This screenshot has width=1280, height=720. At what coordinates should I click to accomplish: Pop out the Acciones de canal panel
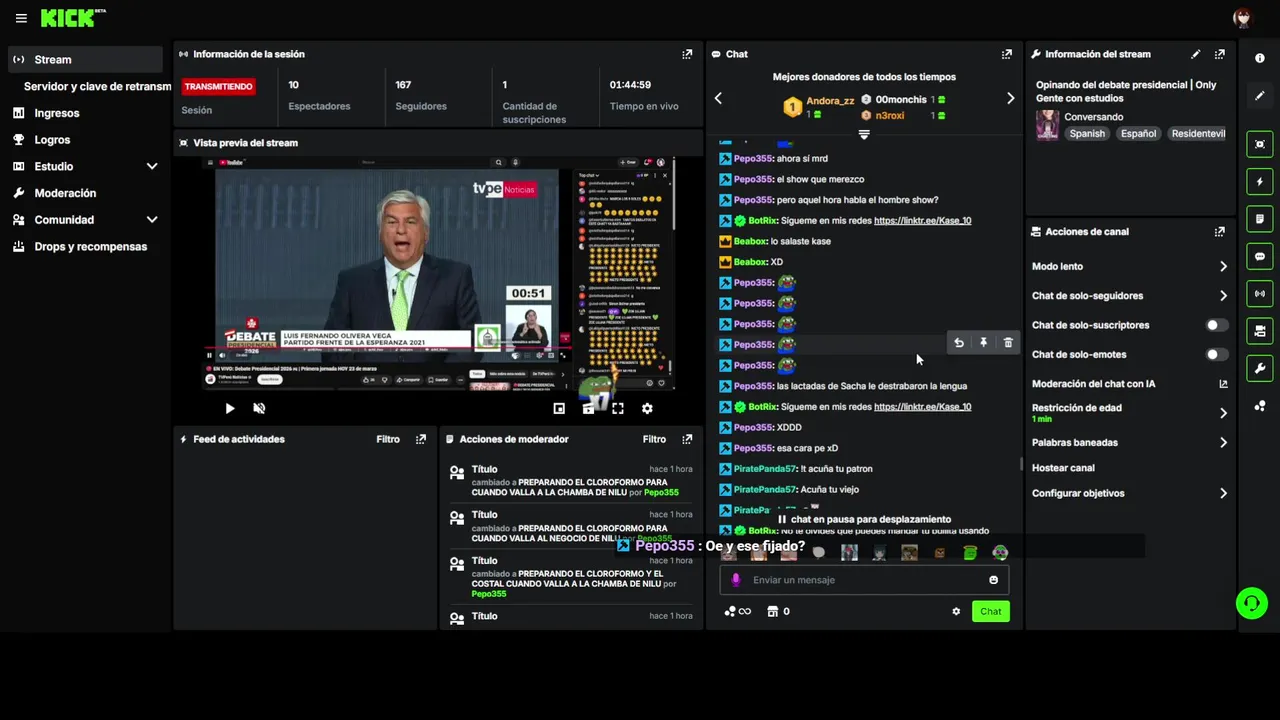[x=1219, y=232]
